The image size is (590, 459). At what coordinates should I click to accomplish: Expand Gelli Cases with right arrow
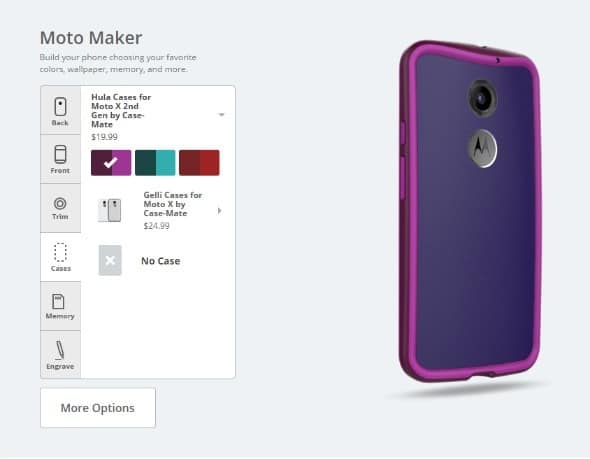pyautogui.click(x=219, y=211)
